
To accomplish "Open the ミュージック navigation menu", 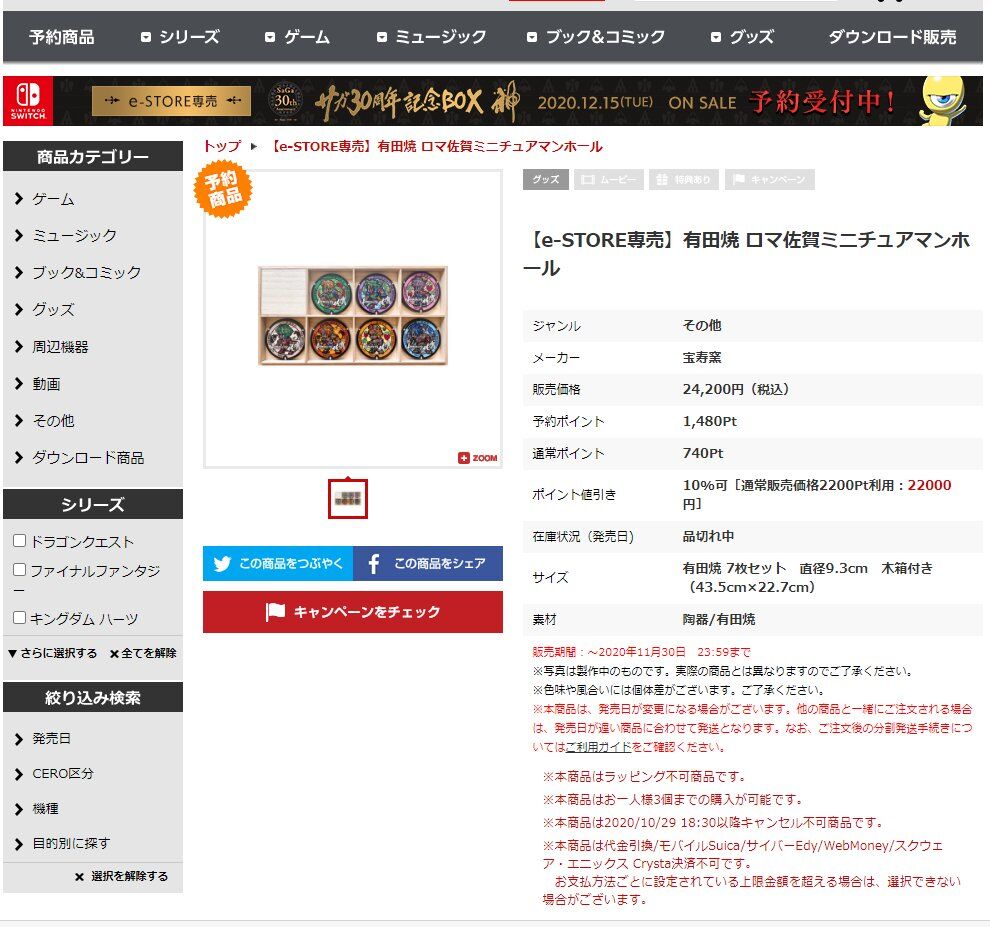I will pos(432,37).
